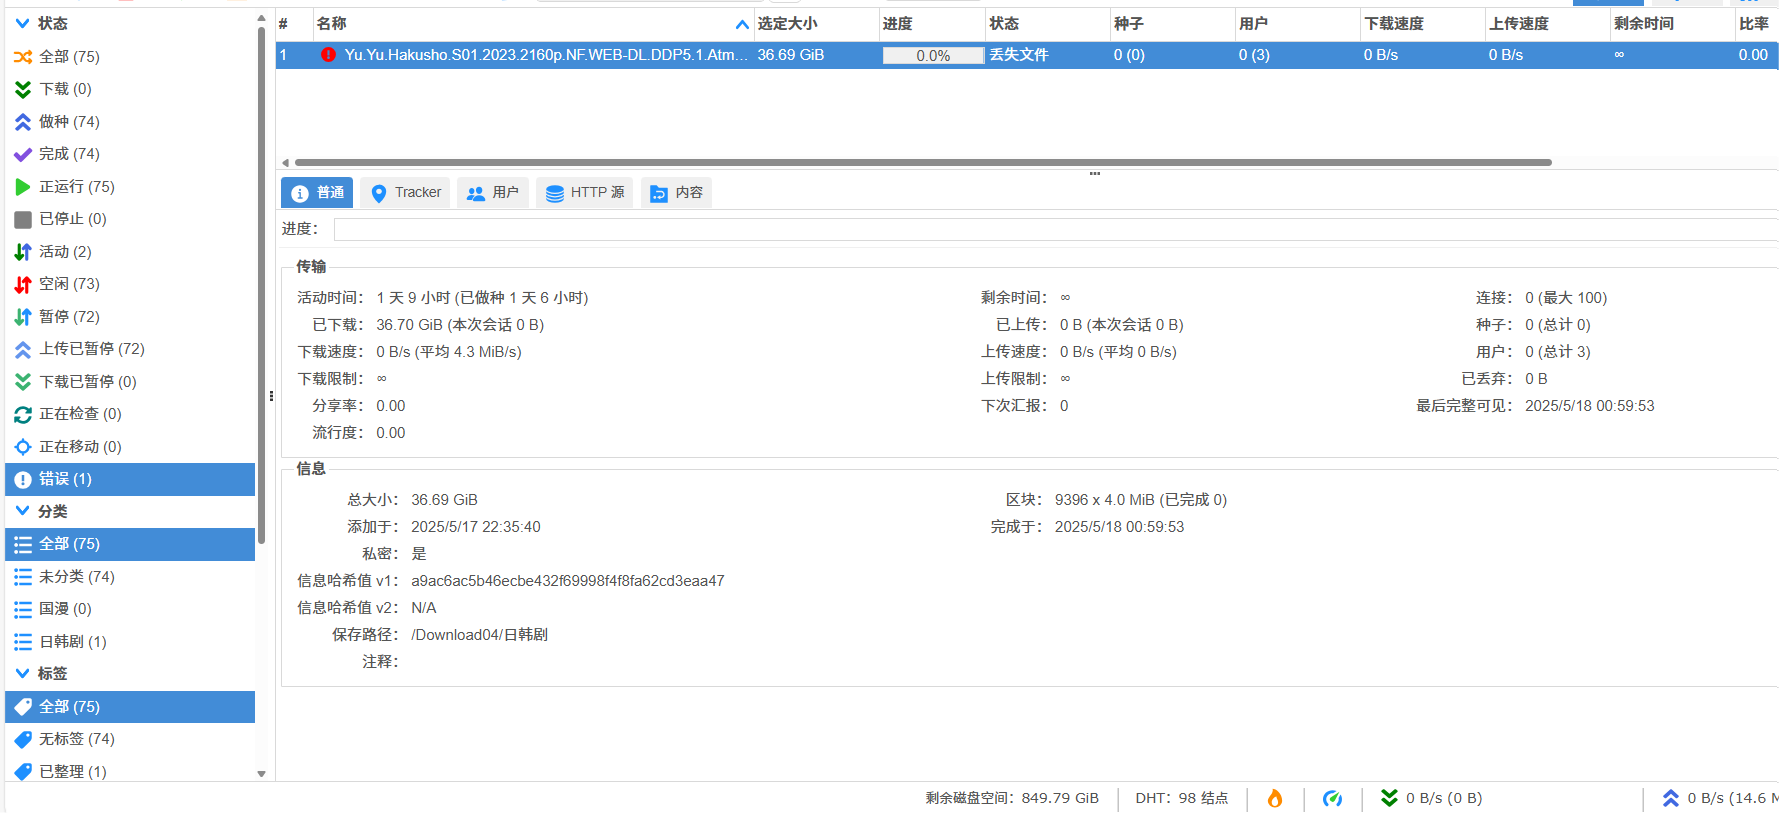Click the blue upload speed arrows in status bar
Screen dimensions: 1779x813
1670,798
